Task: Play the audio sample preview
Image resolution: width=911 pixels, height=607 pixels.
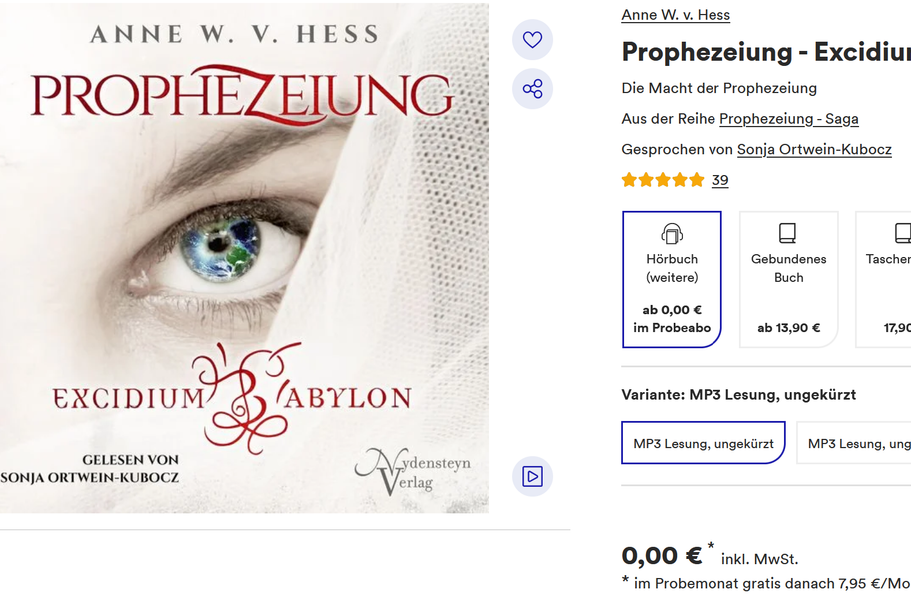Action: point(532,476)
